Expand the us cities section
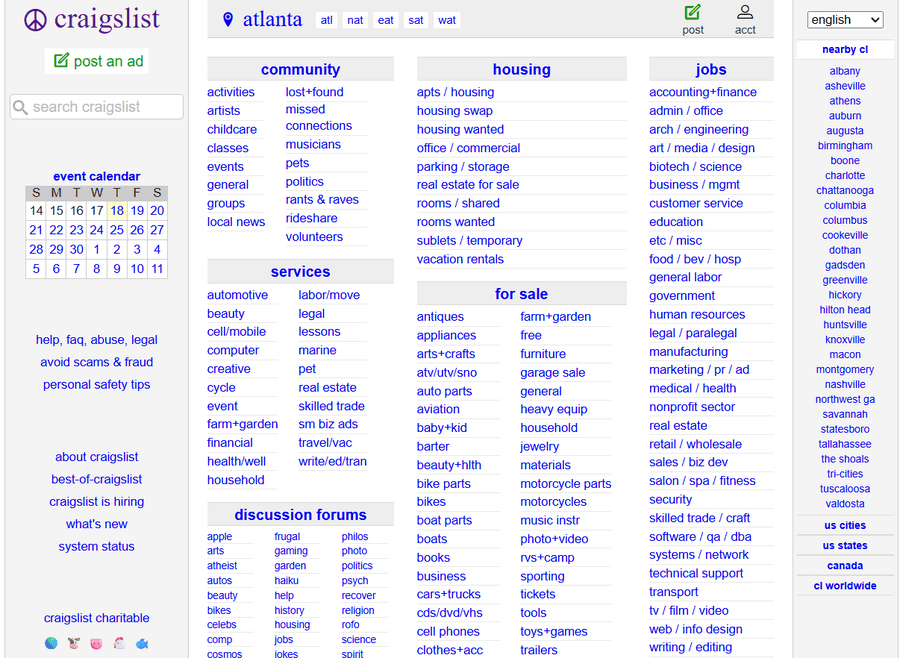 (845, 525)
